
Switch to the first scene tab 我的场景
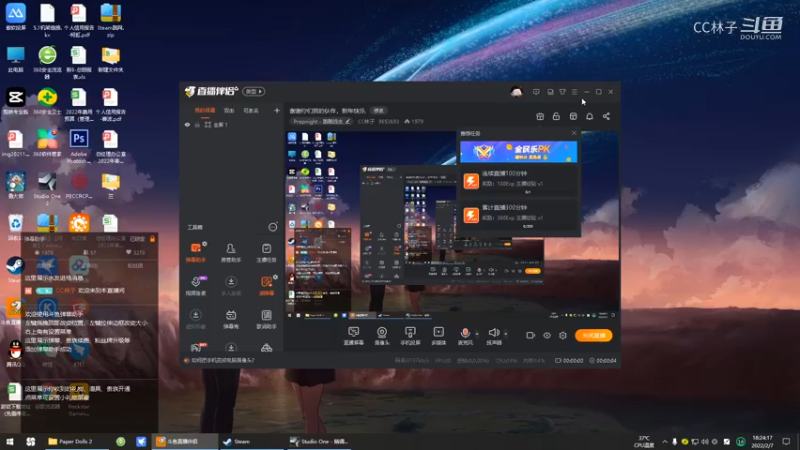pyautogui.click(x=205, y=110)
